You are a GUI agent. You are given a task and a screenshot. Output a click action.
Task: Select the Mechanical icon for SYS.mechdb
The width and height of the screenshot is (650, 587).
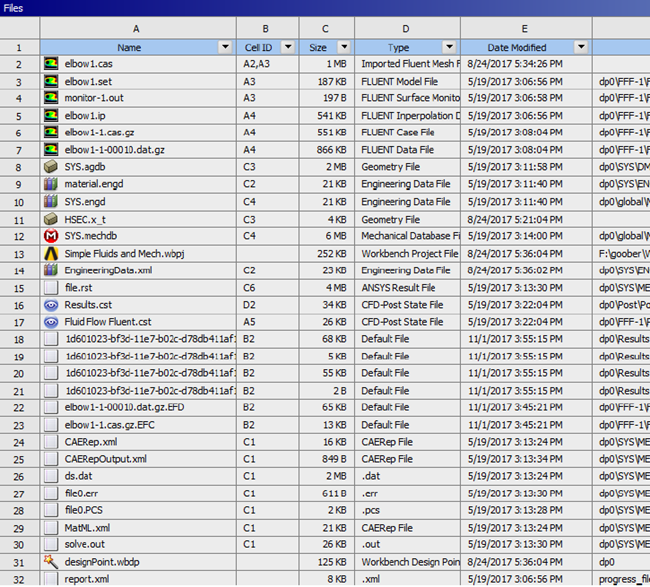pyautogui.click(x=51, y=236)
